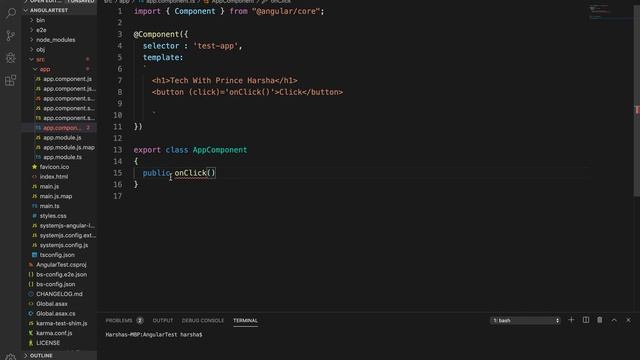Open the Manage gear at sidebar bottom
640x360 pixels.
point(11,357)
